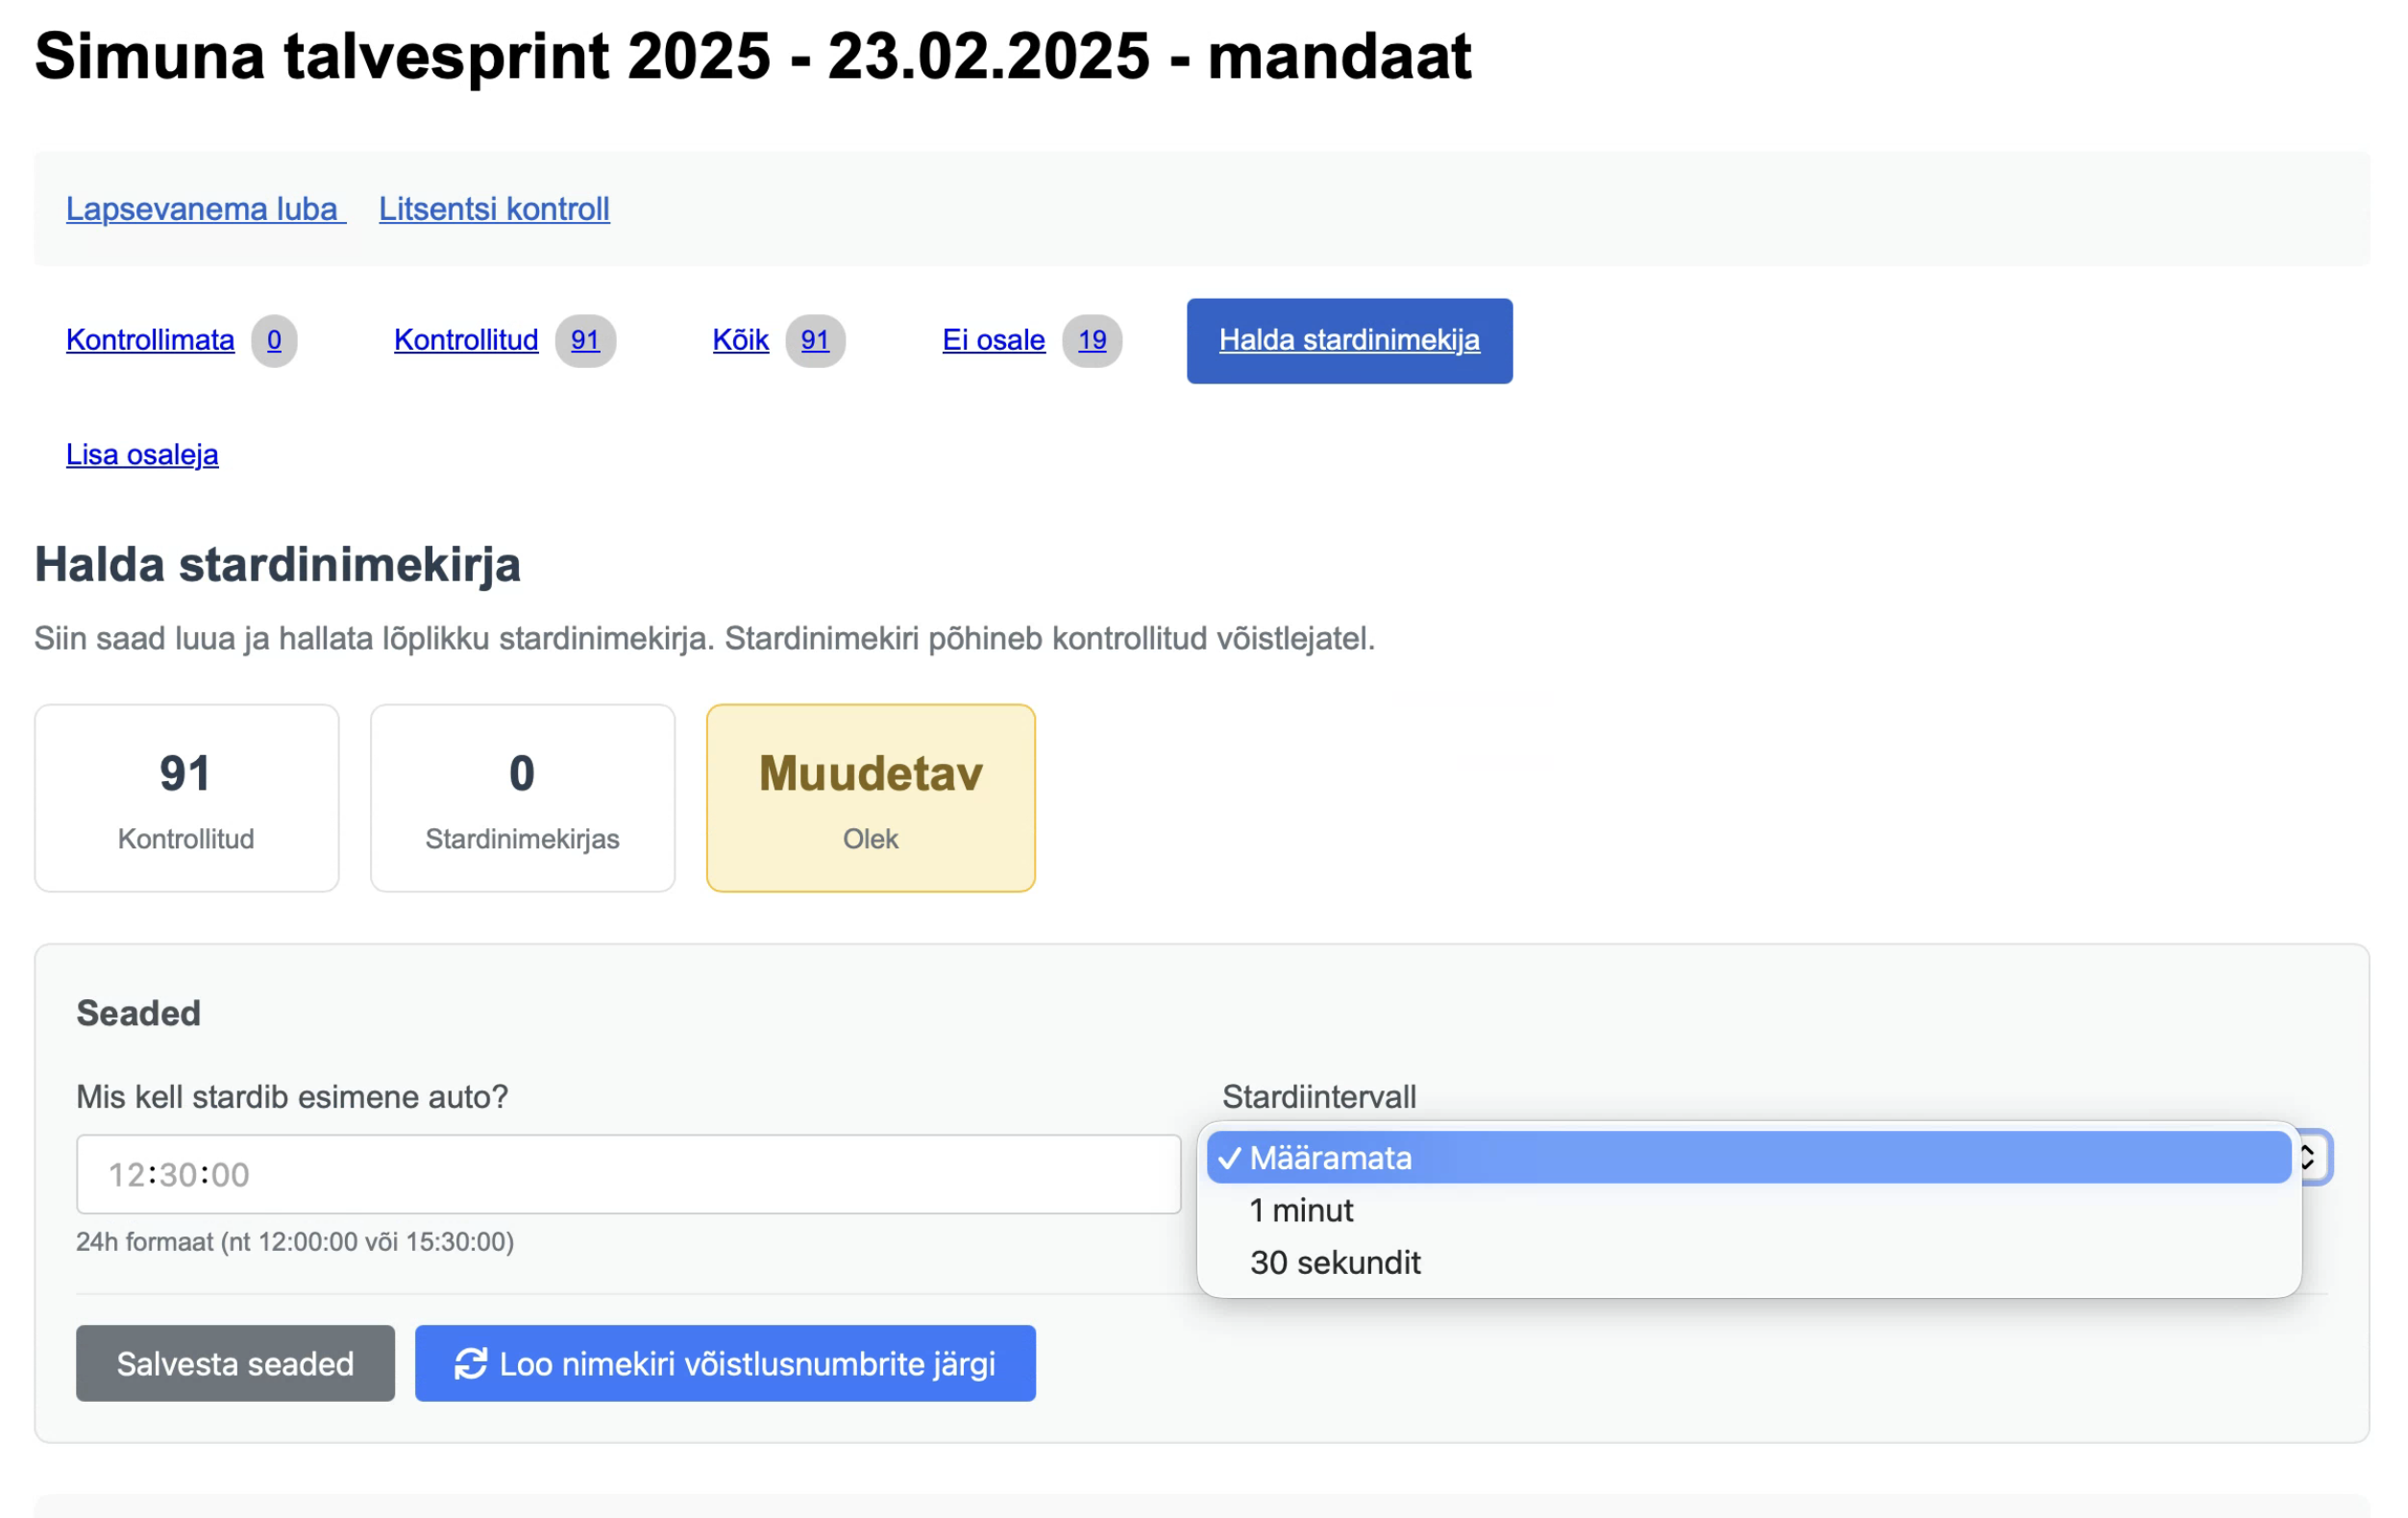Screen dimensions: 2408x1518
Task: Click 'Loo nimekiri võistlusnumbrite järgi'
Action: pyautogui.click(x=725, y=1363)
